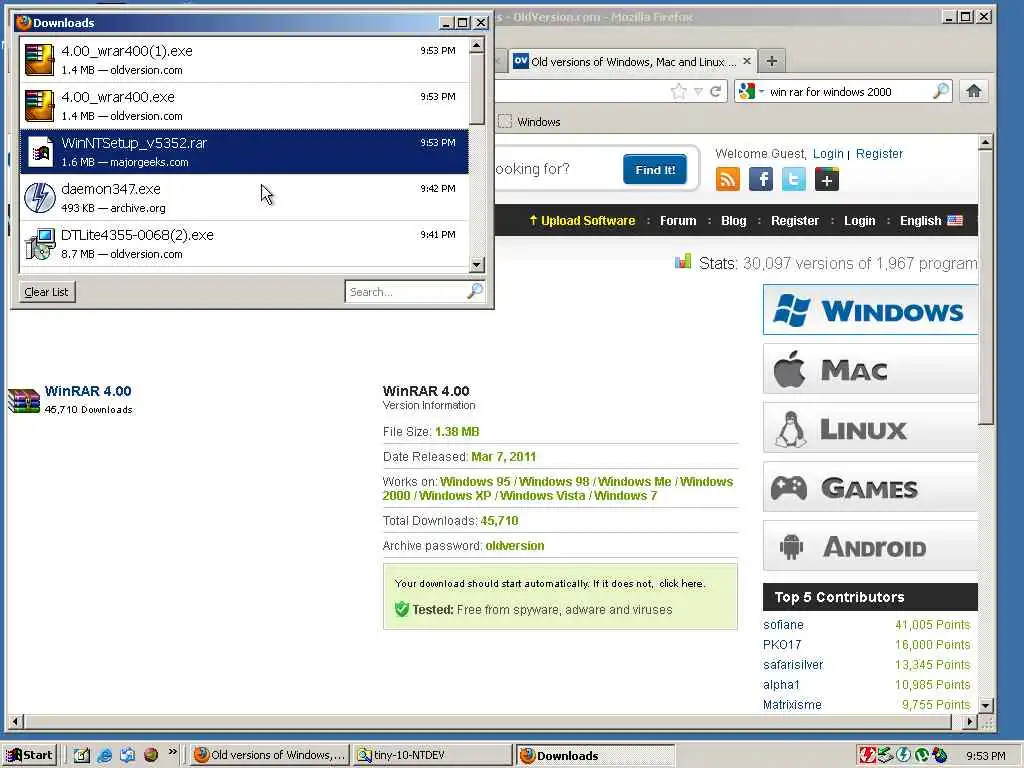Click 9:53 PM taskbar clock

tap(985, 756)
